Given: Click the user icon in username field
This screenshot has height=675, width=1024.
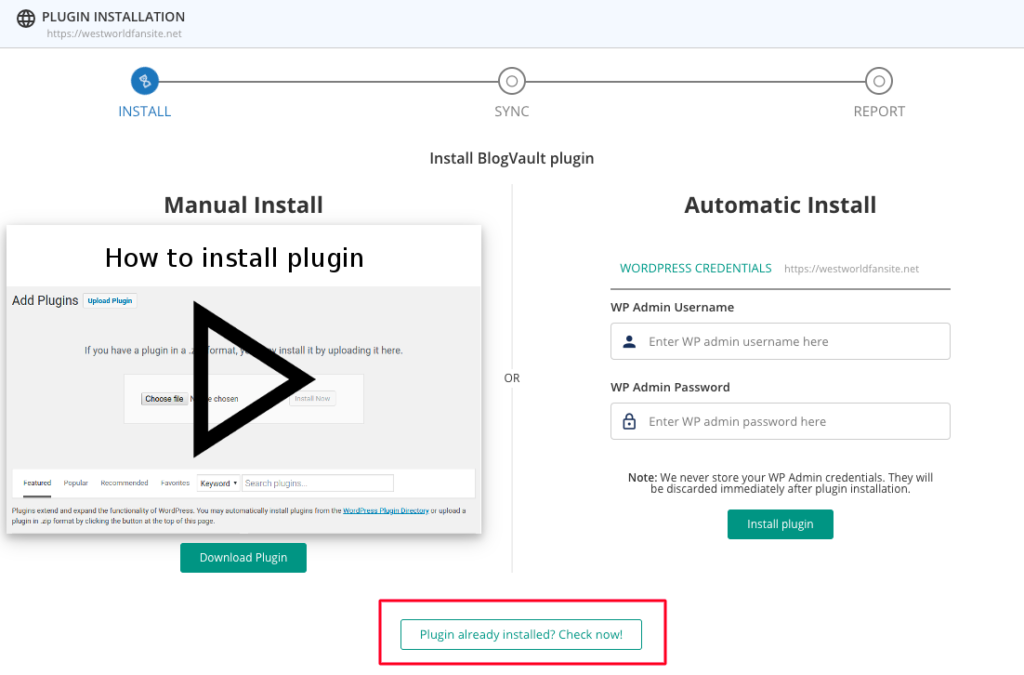Looking at the screenshot, I should coord(630,341).
